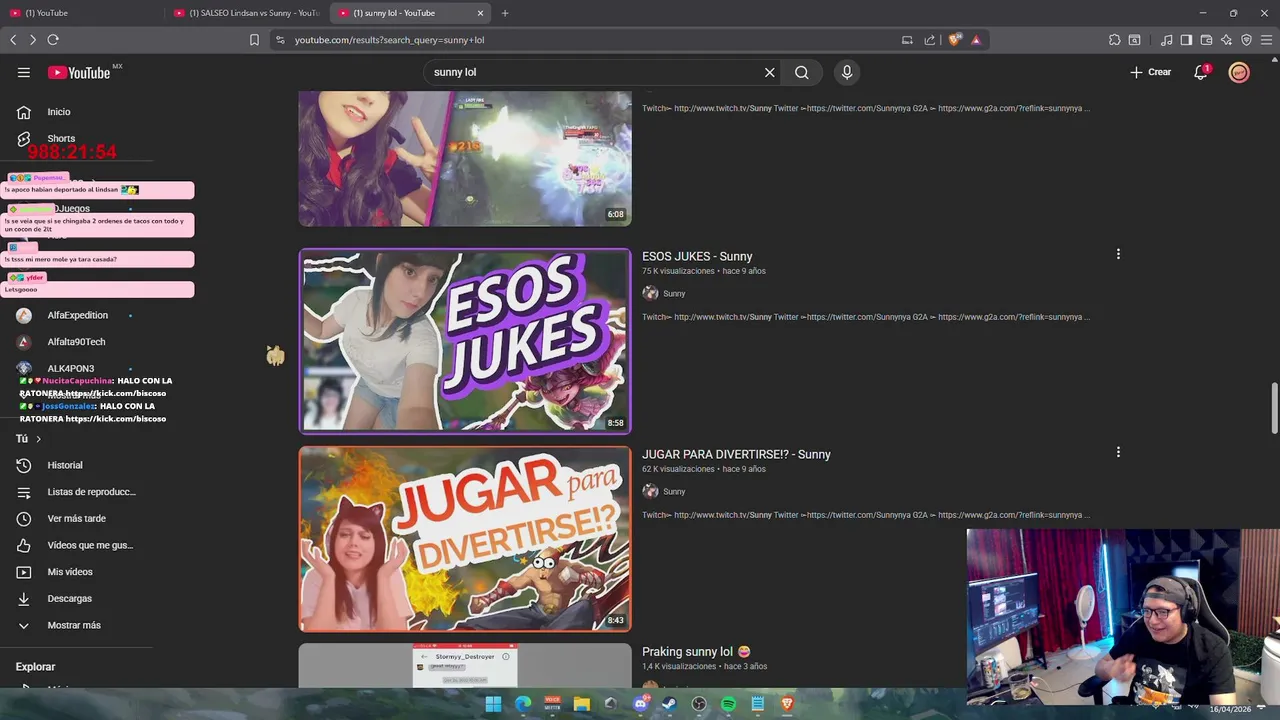Click the address bar URL
The image size is (1280, 720).
[x=389, y=40]
